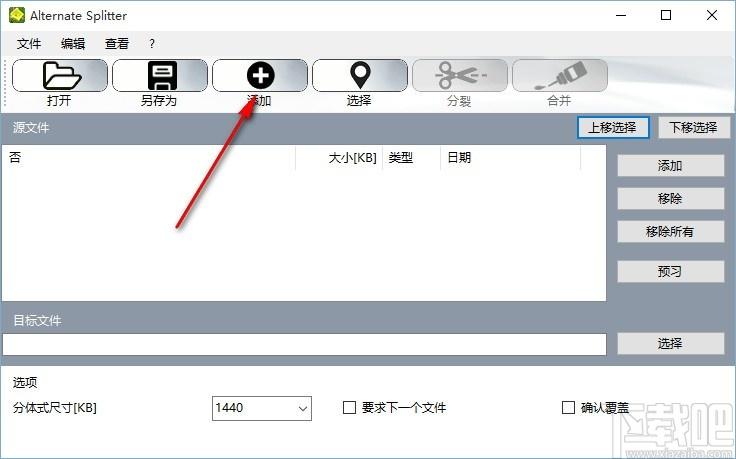Viewport: 736px width, 459px height.
Task: Click the 添加 button beside the source list
Action: pos(670,166)
